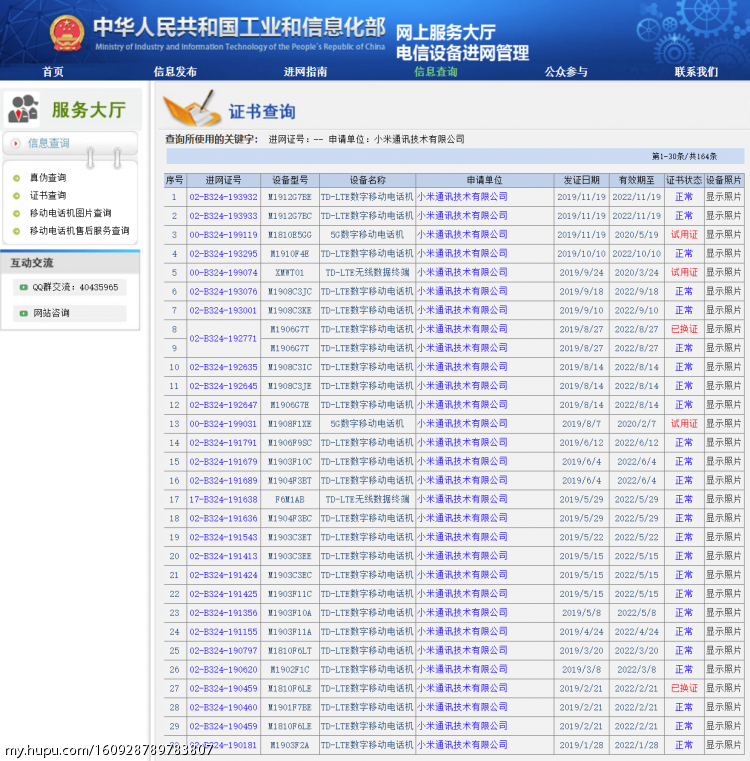The height and width of the screenshot is (761, 750).
Task: Click 小米通讯技术有限公司 in row 1
Action: 462,197
